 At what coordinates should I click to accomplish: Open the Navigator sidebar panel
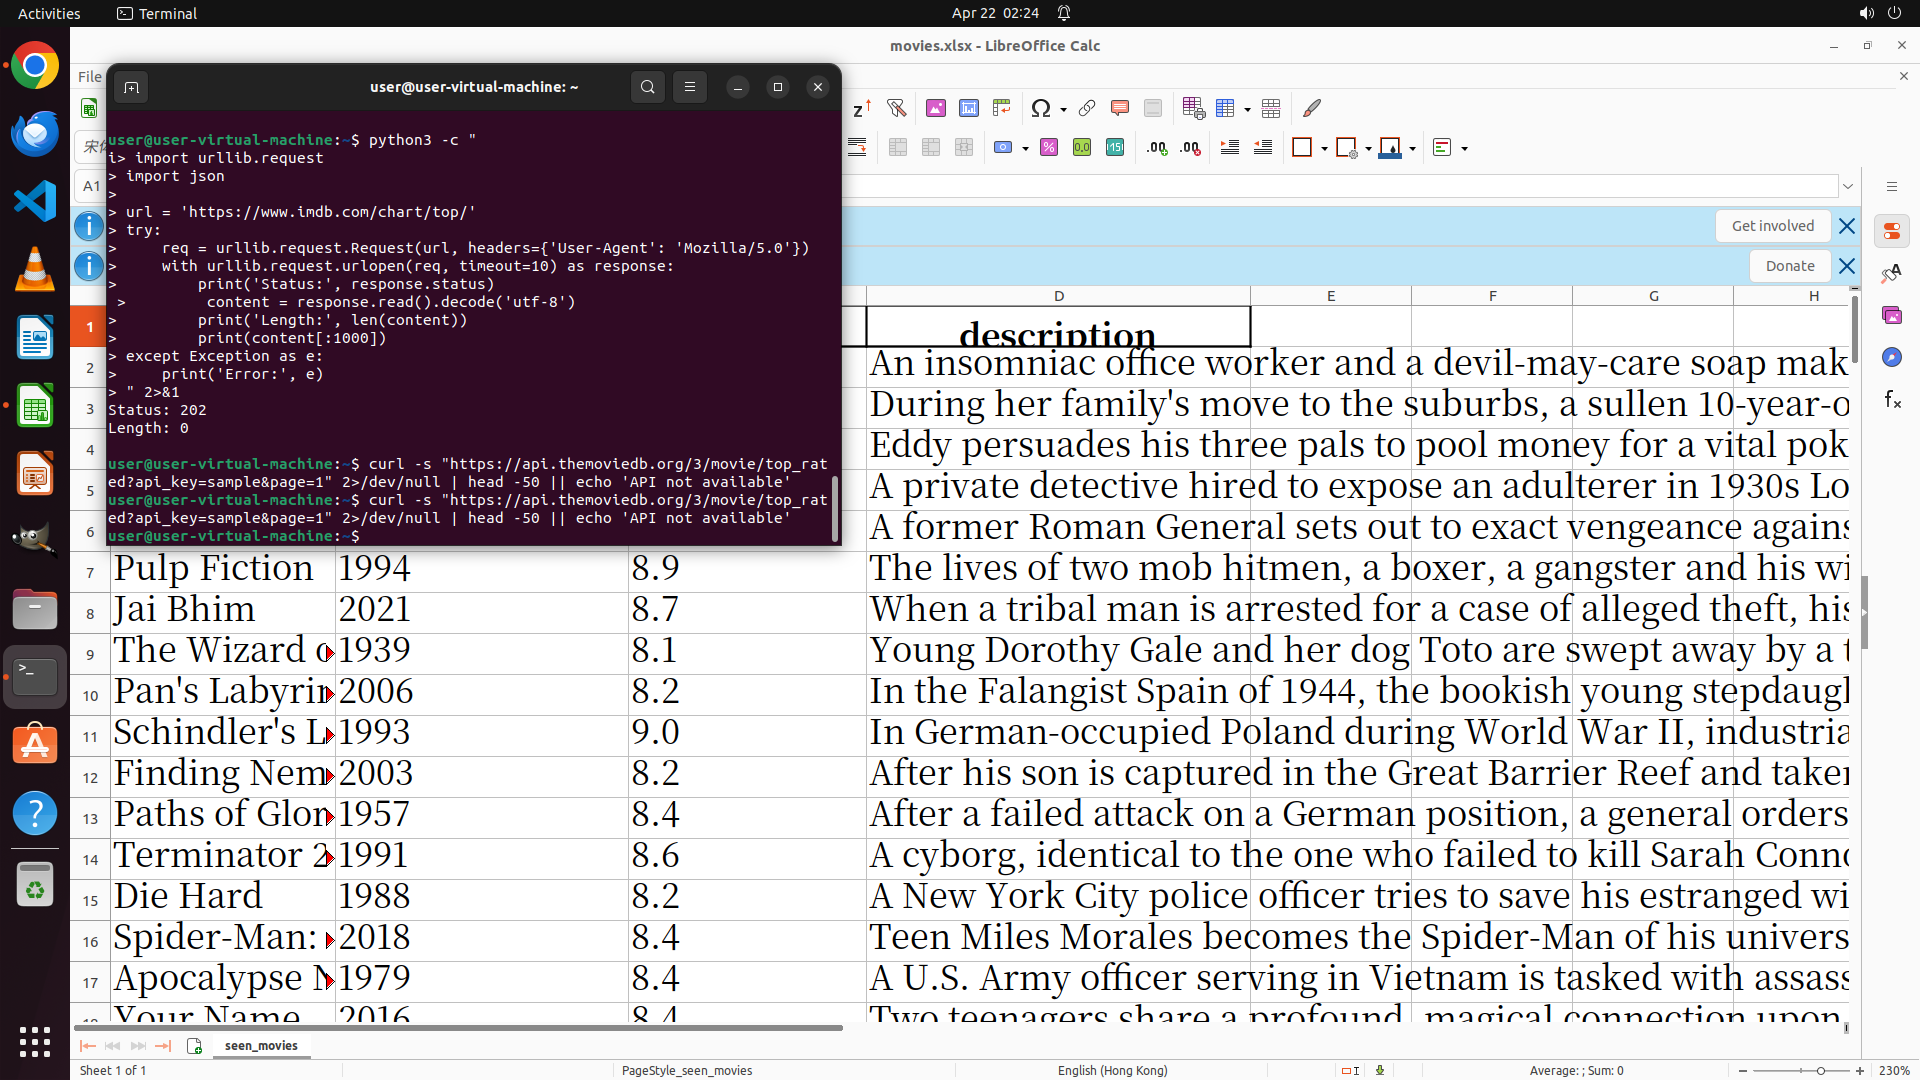(1892, 357)
